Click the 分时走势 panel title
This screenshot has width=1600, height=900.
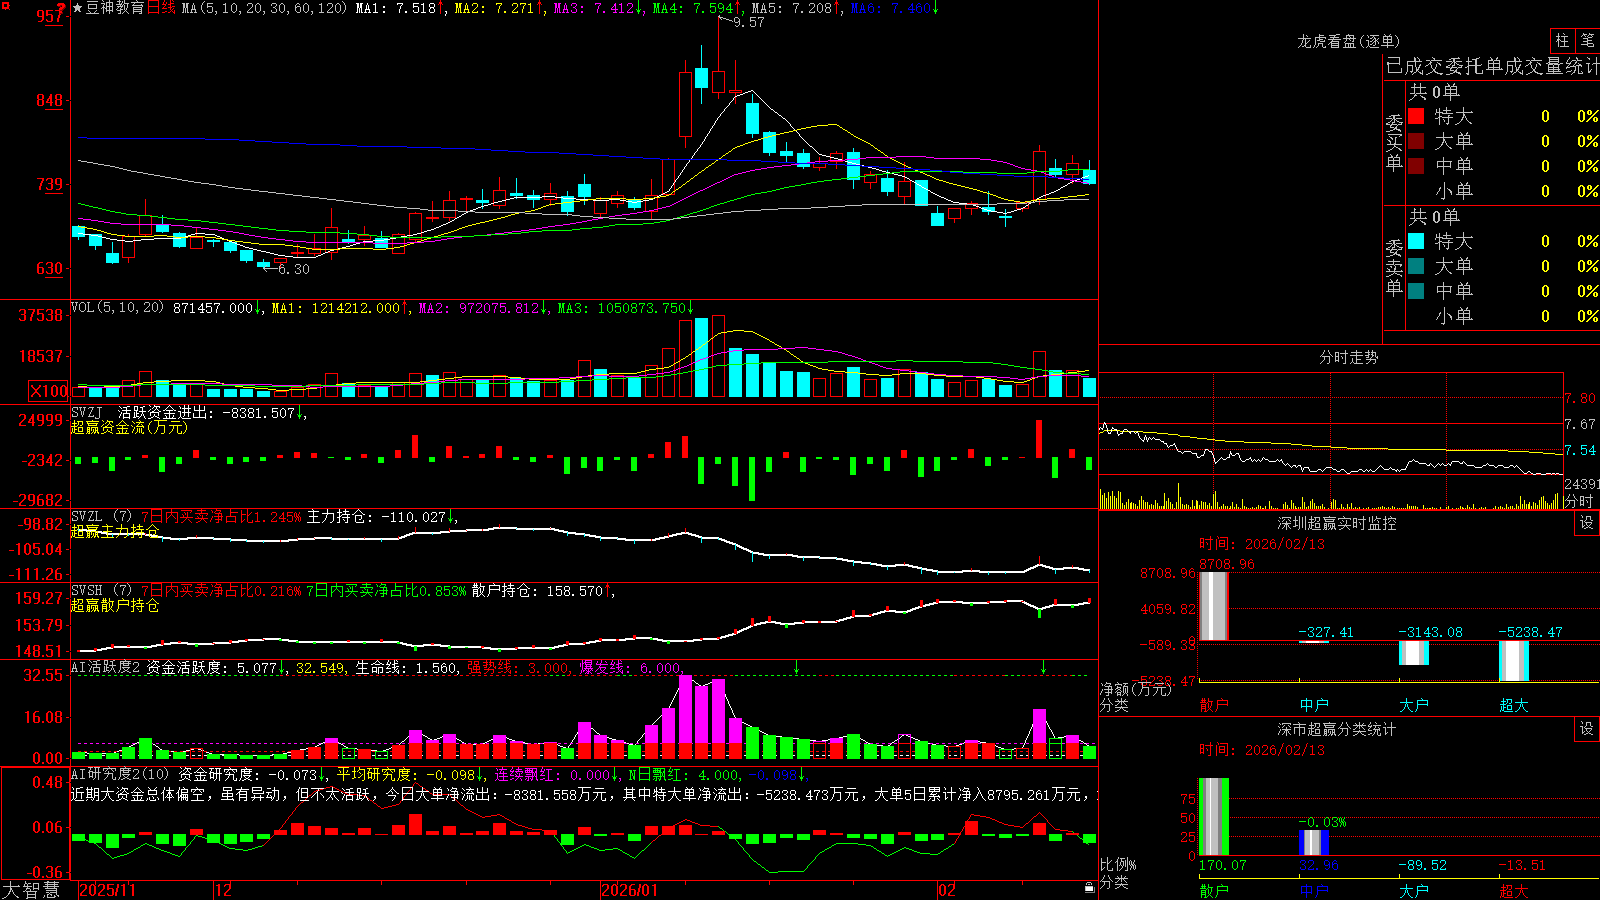tap(1348, 357)
